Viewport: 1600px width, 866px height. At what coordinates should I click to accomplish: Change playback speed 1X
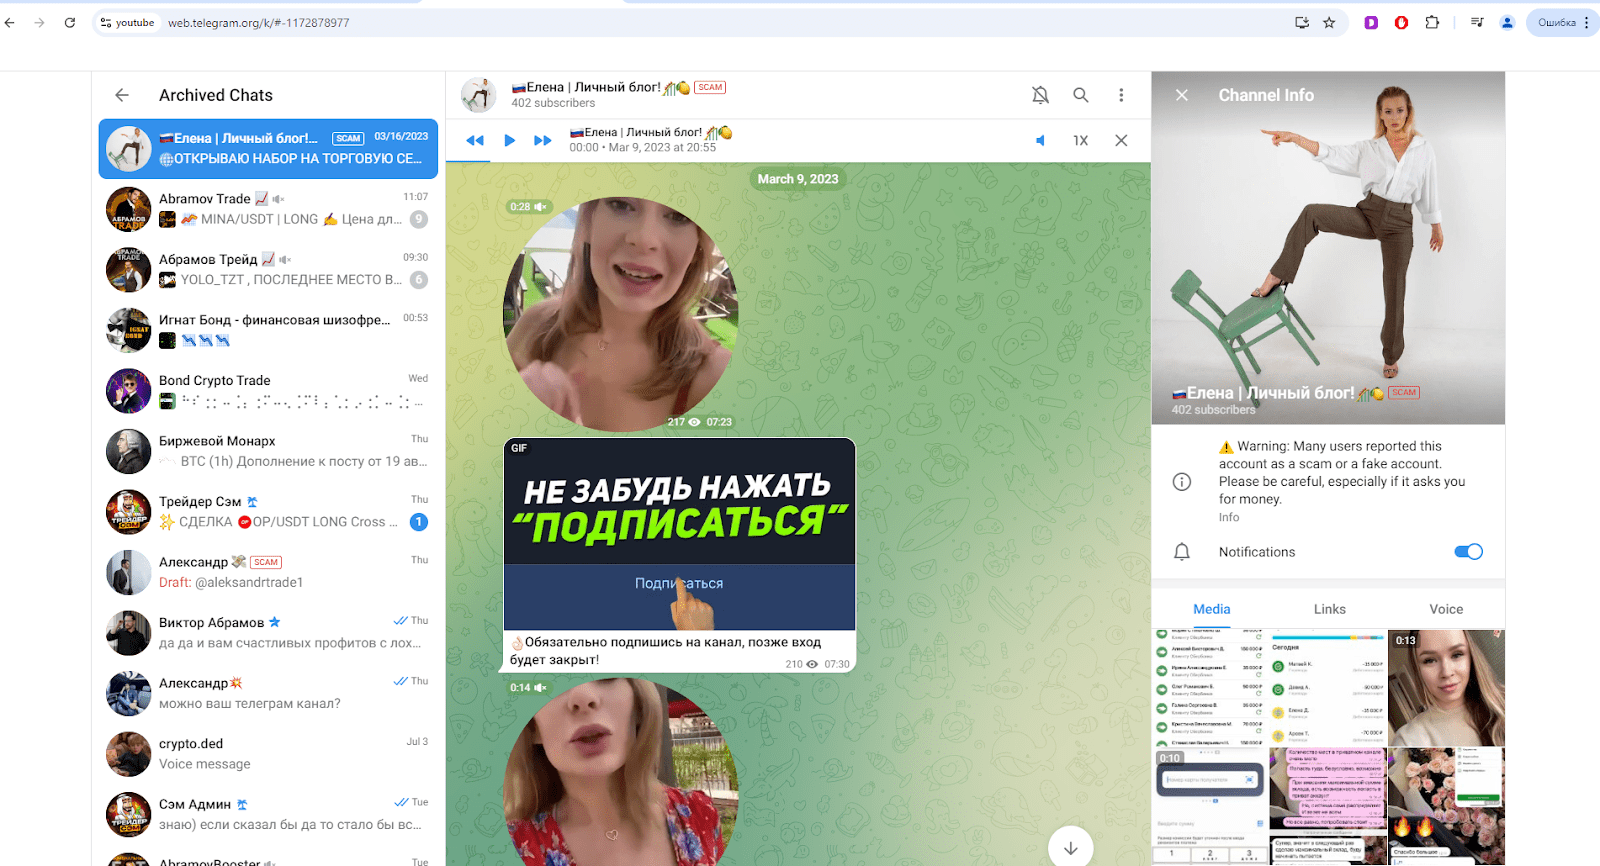(x=1080, y=140)
